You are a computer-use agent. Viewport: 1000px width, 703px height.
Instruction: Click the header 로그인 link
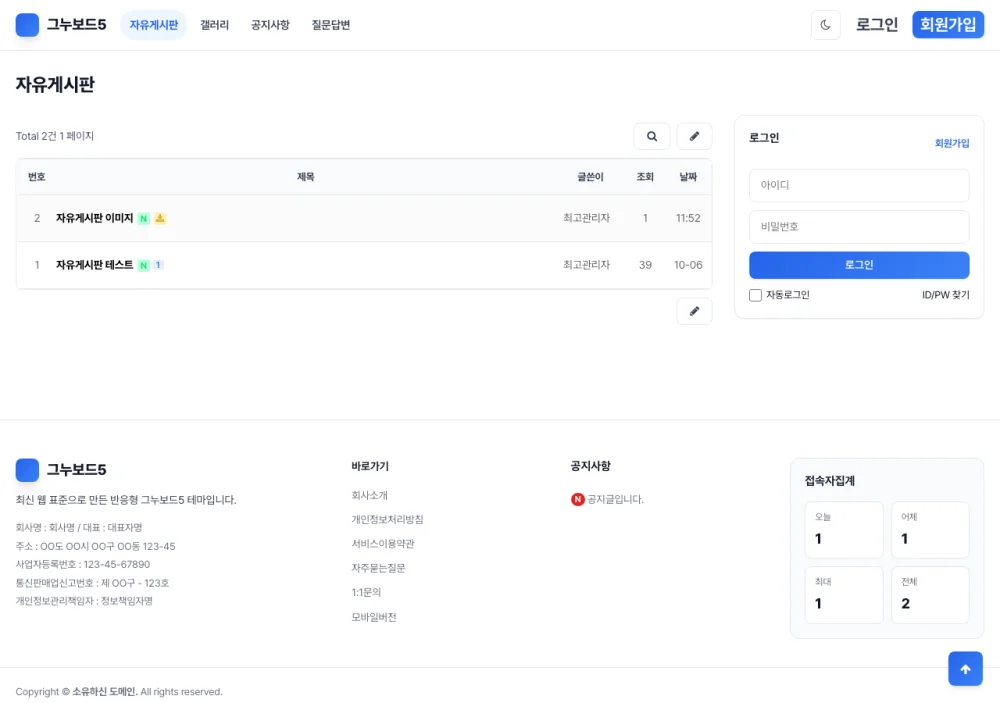click(x=877, y=25)
